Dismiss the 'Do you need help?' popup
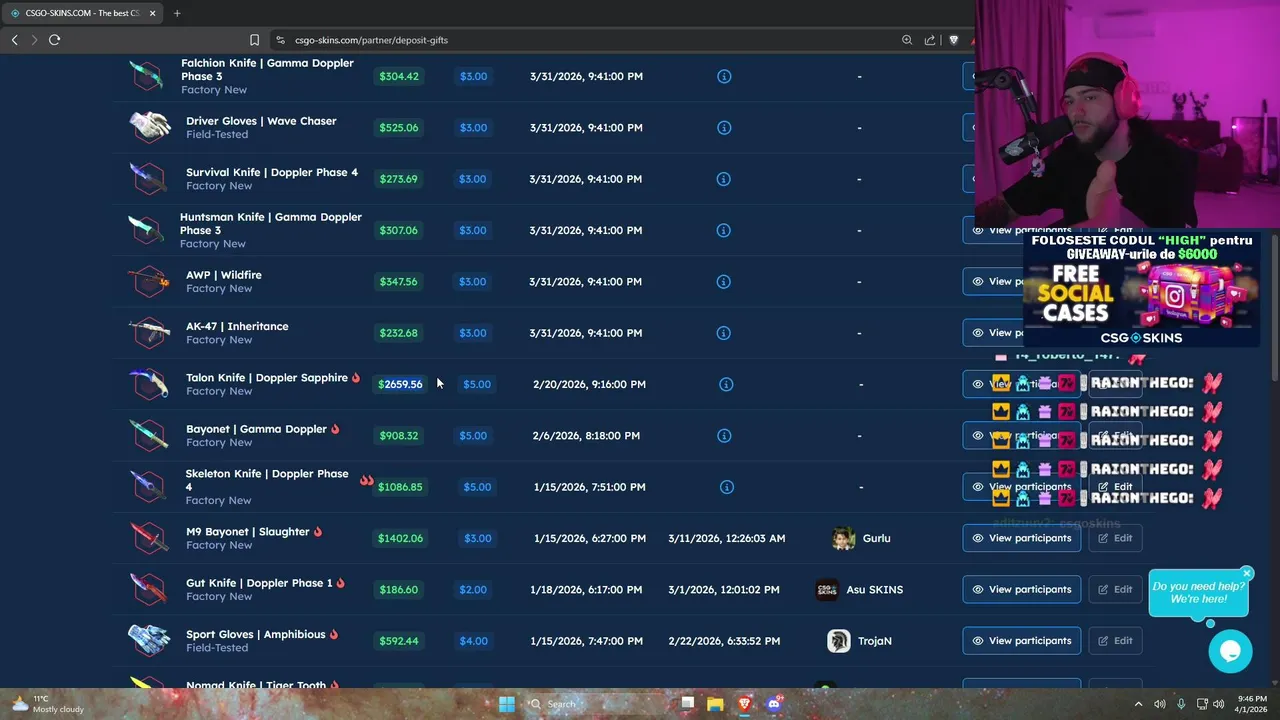Image resolution: width=1280 pixels, height=720 pixels. [1247, 573]
